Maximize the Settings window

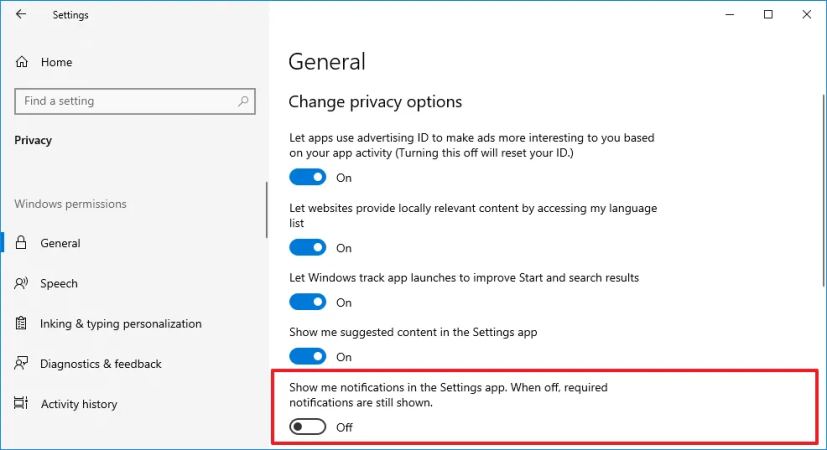(x=768, y=14)
